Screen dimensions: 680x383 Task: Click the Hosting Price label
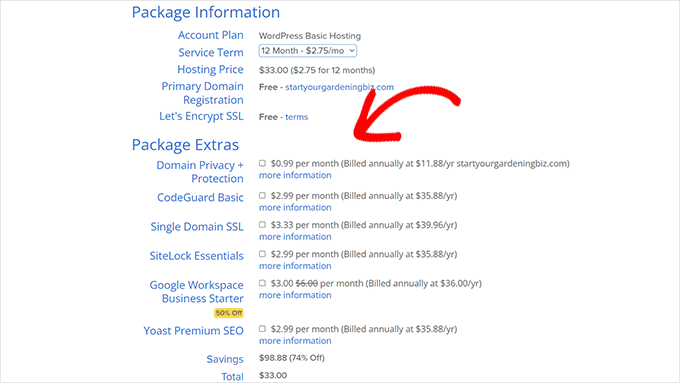tap(210, 69)
